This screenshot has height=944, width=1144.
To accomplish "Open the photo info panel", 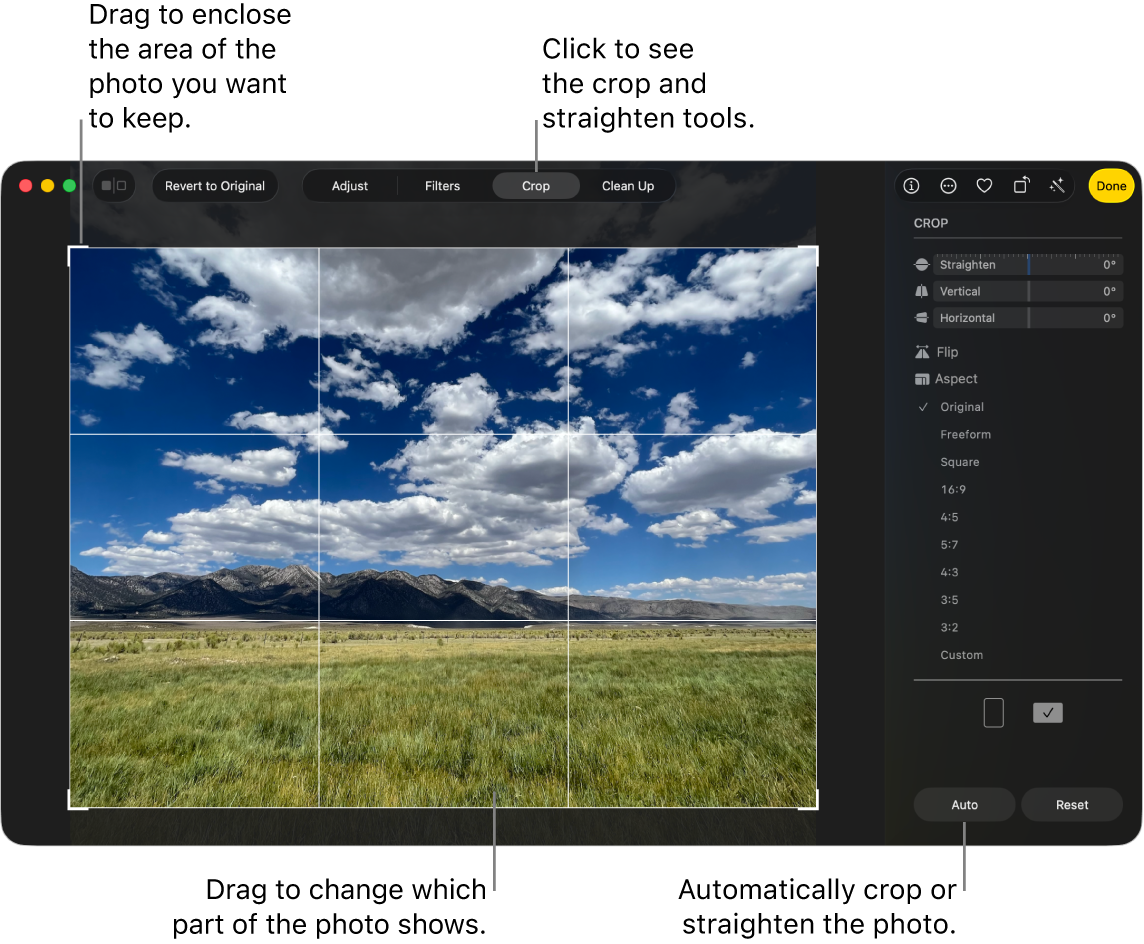I will pos(911,185).
